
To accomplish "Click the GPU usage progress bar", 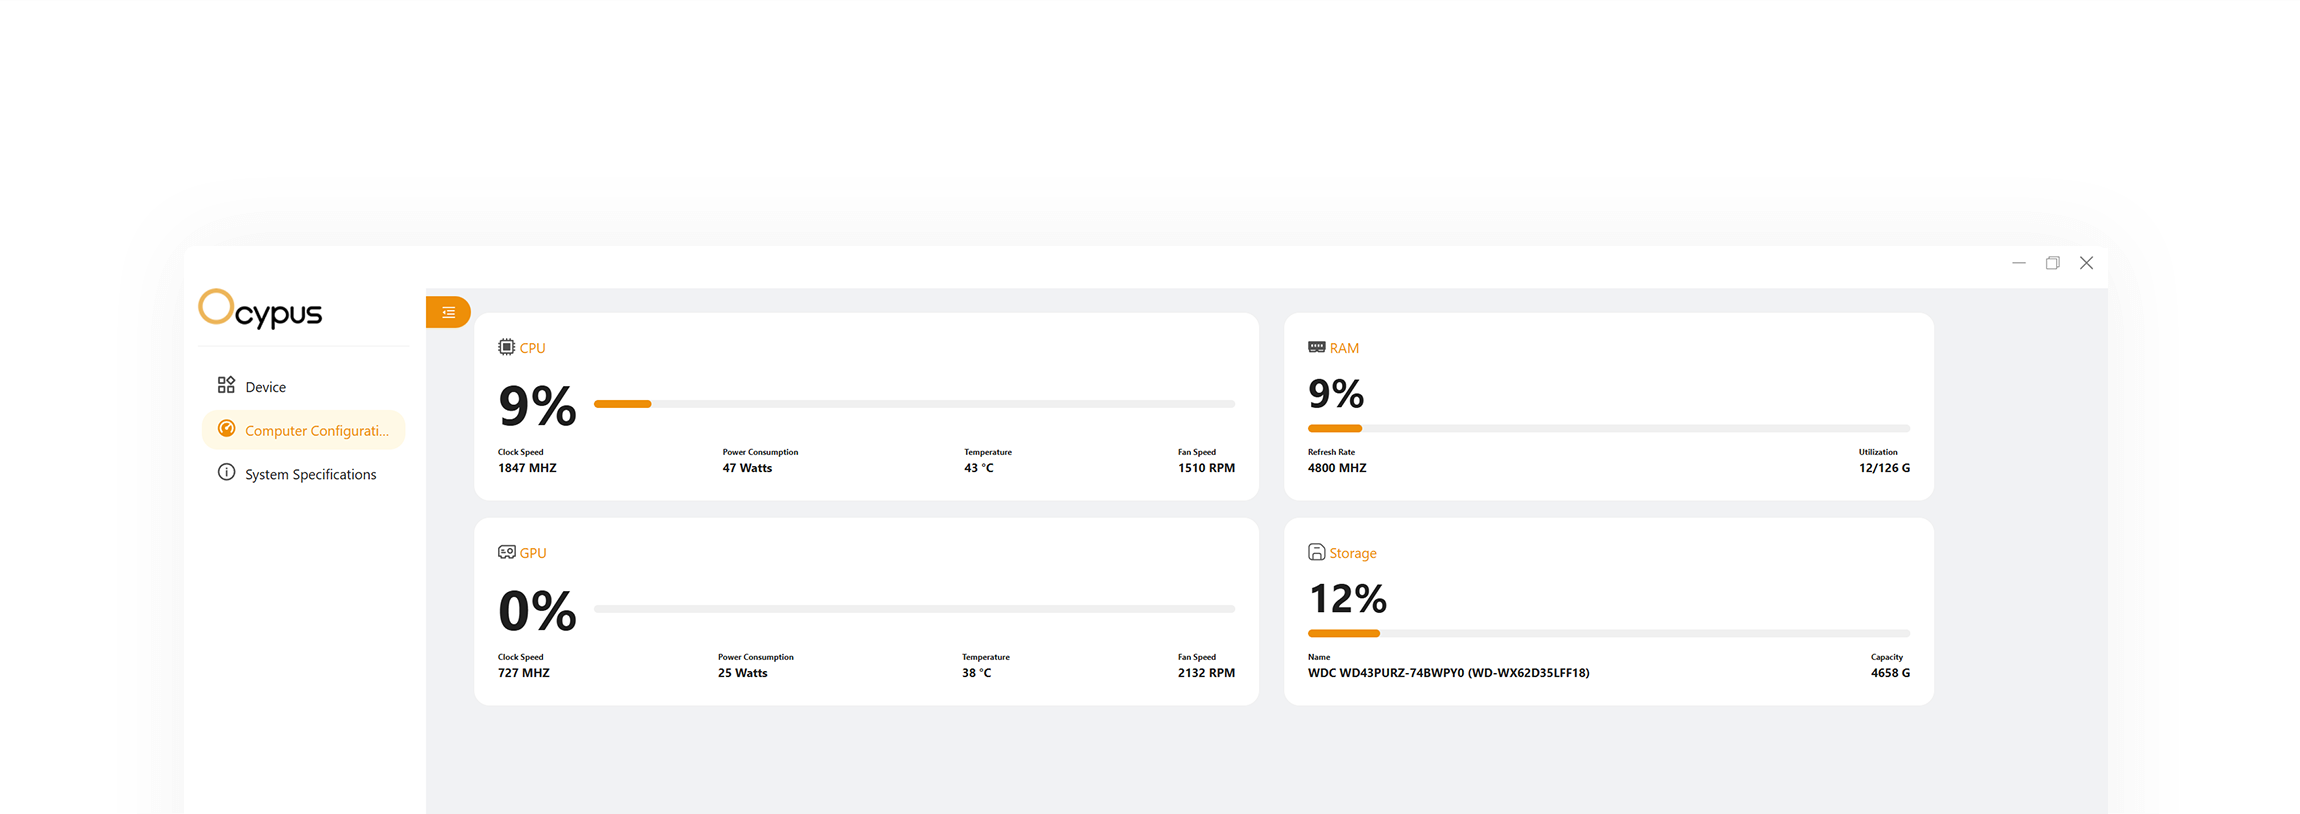I will pos(914,608).
